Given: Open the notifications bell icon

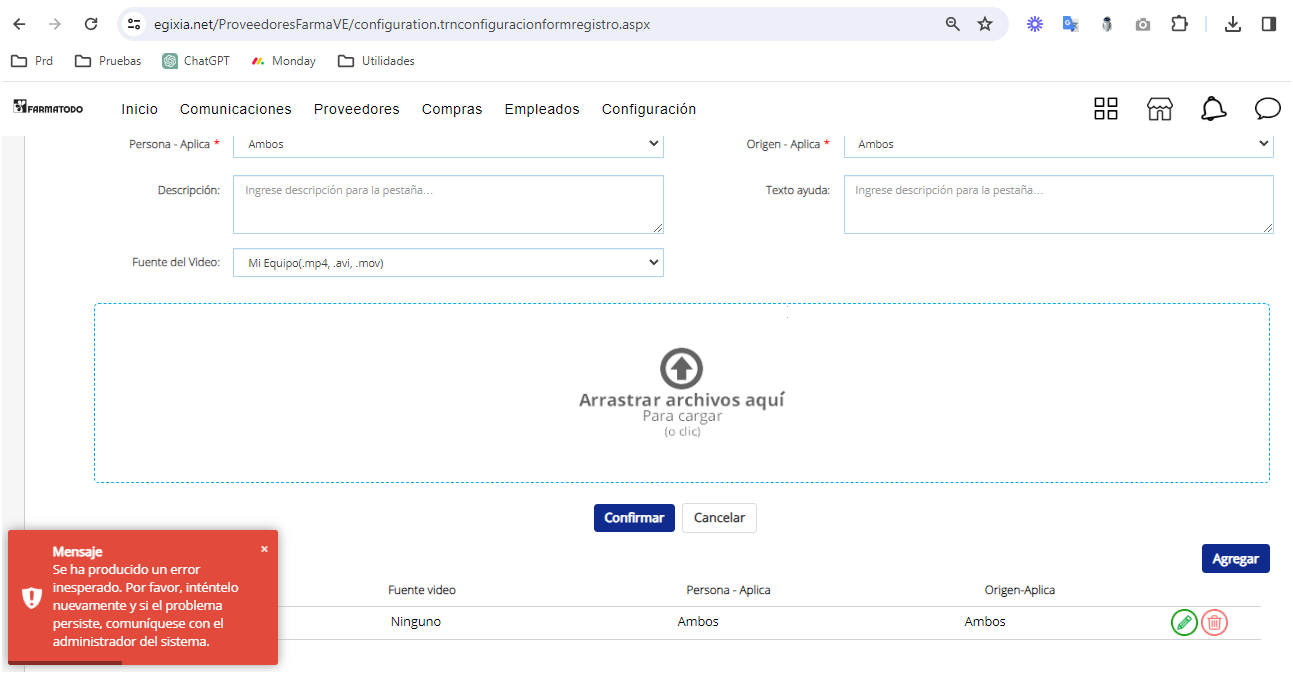Looking at the screenshot, I should [1213, 109].
